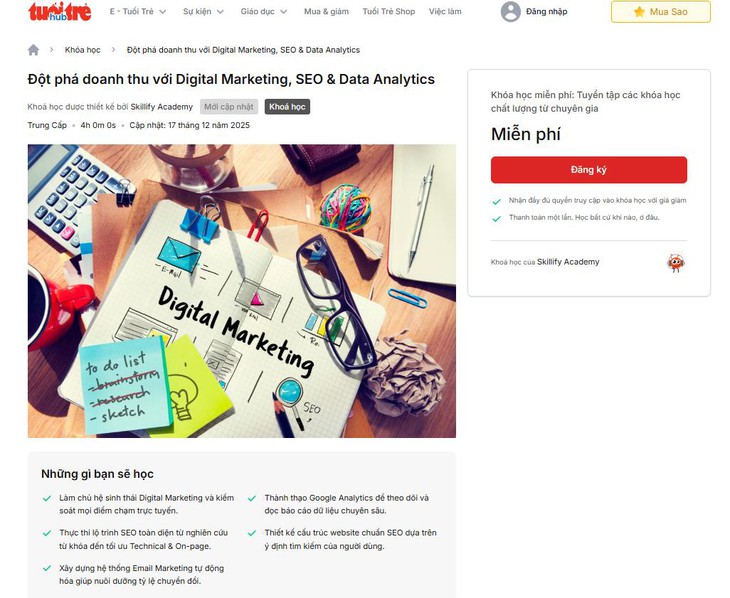
Task: Expand the Giáo dục dropdown menu
Action: pyautogui.click(x=264, y=12)
